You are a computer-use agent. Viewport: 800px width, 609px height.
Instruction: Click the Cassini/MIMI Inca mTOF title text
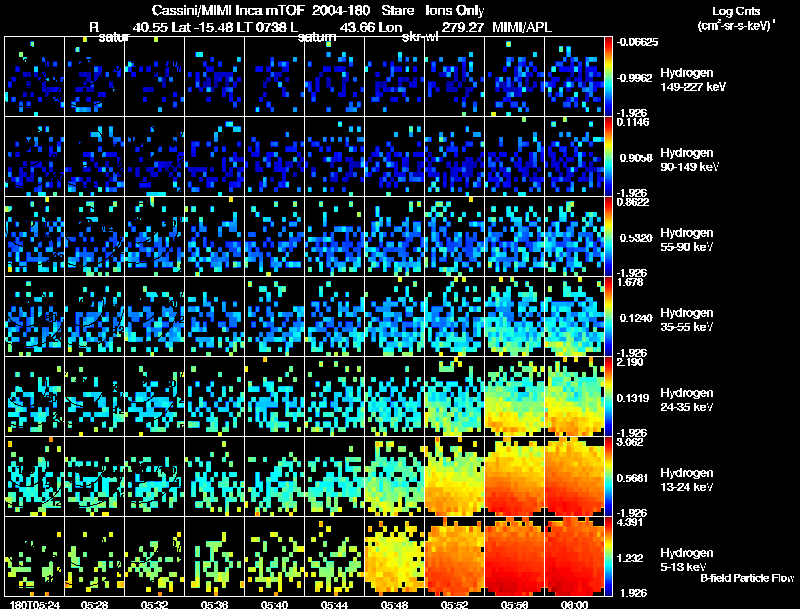coord(228,10)
